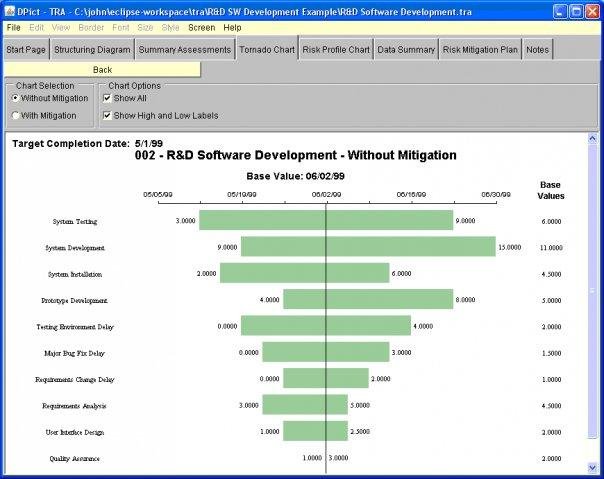
Task: Click the Requirements Change Delay bar
Action: click(326, 378)
